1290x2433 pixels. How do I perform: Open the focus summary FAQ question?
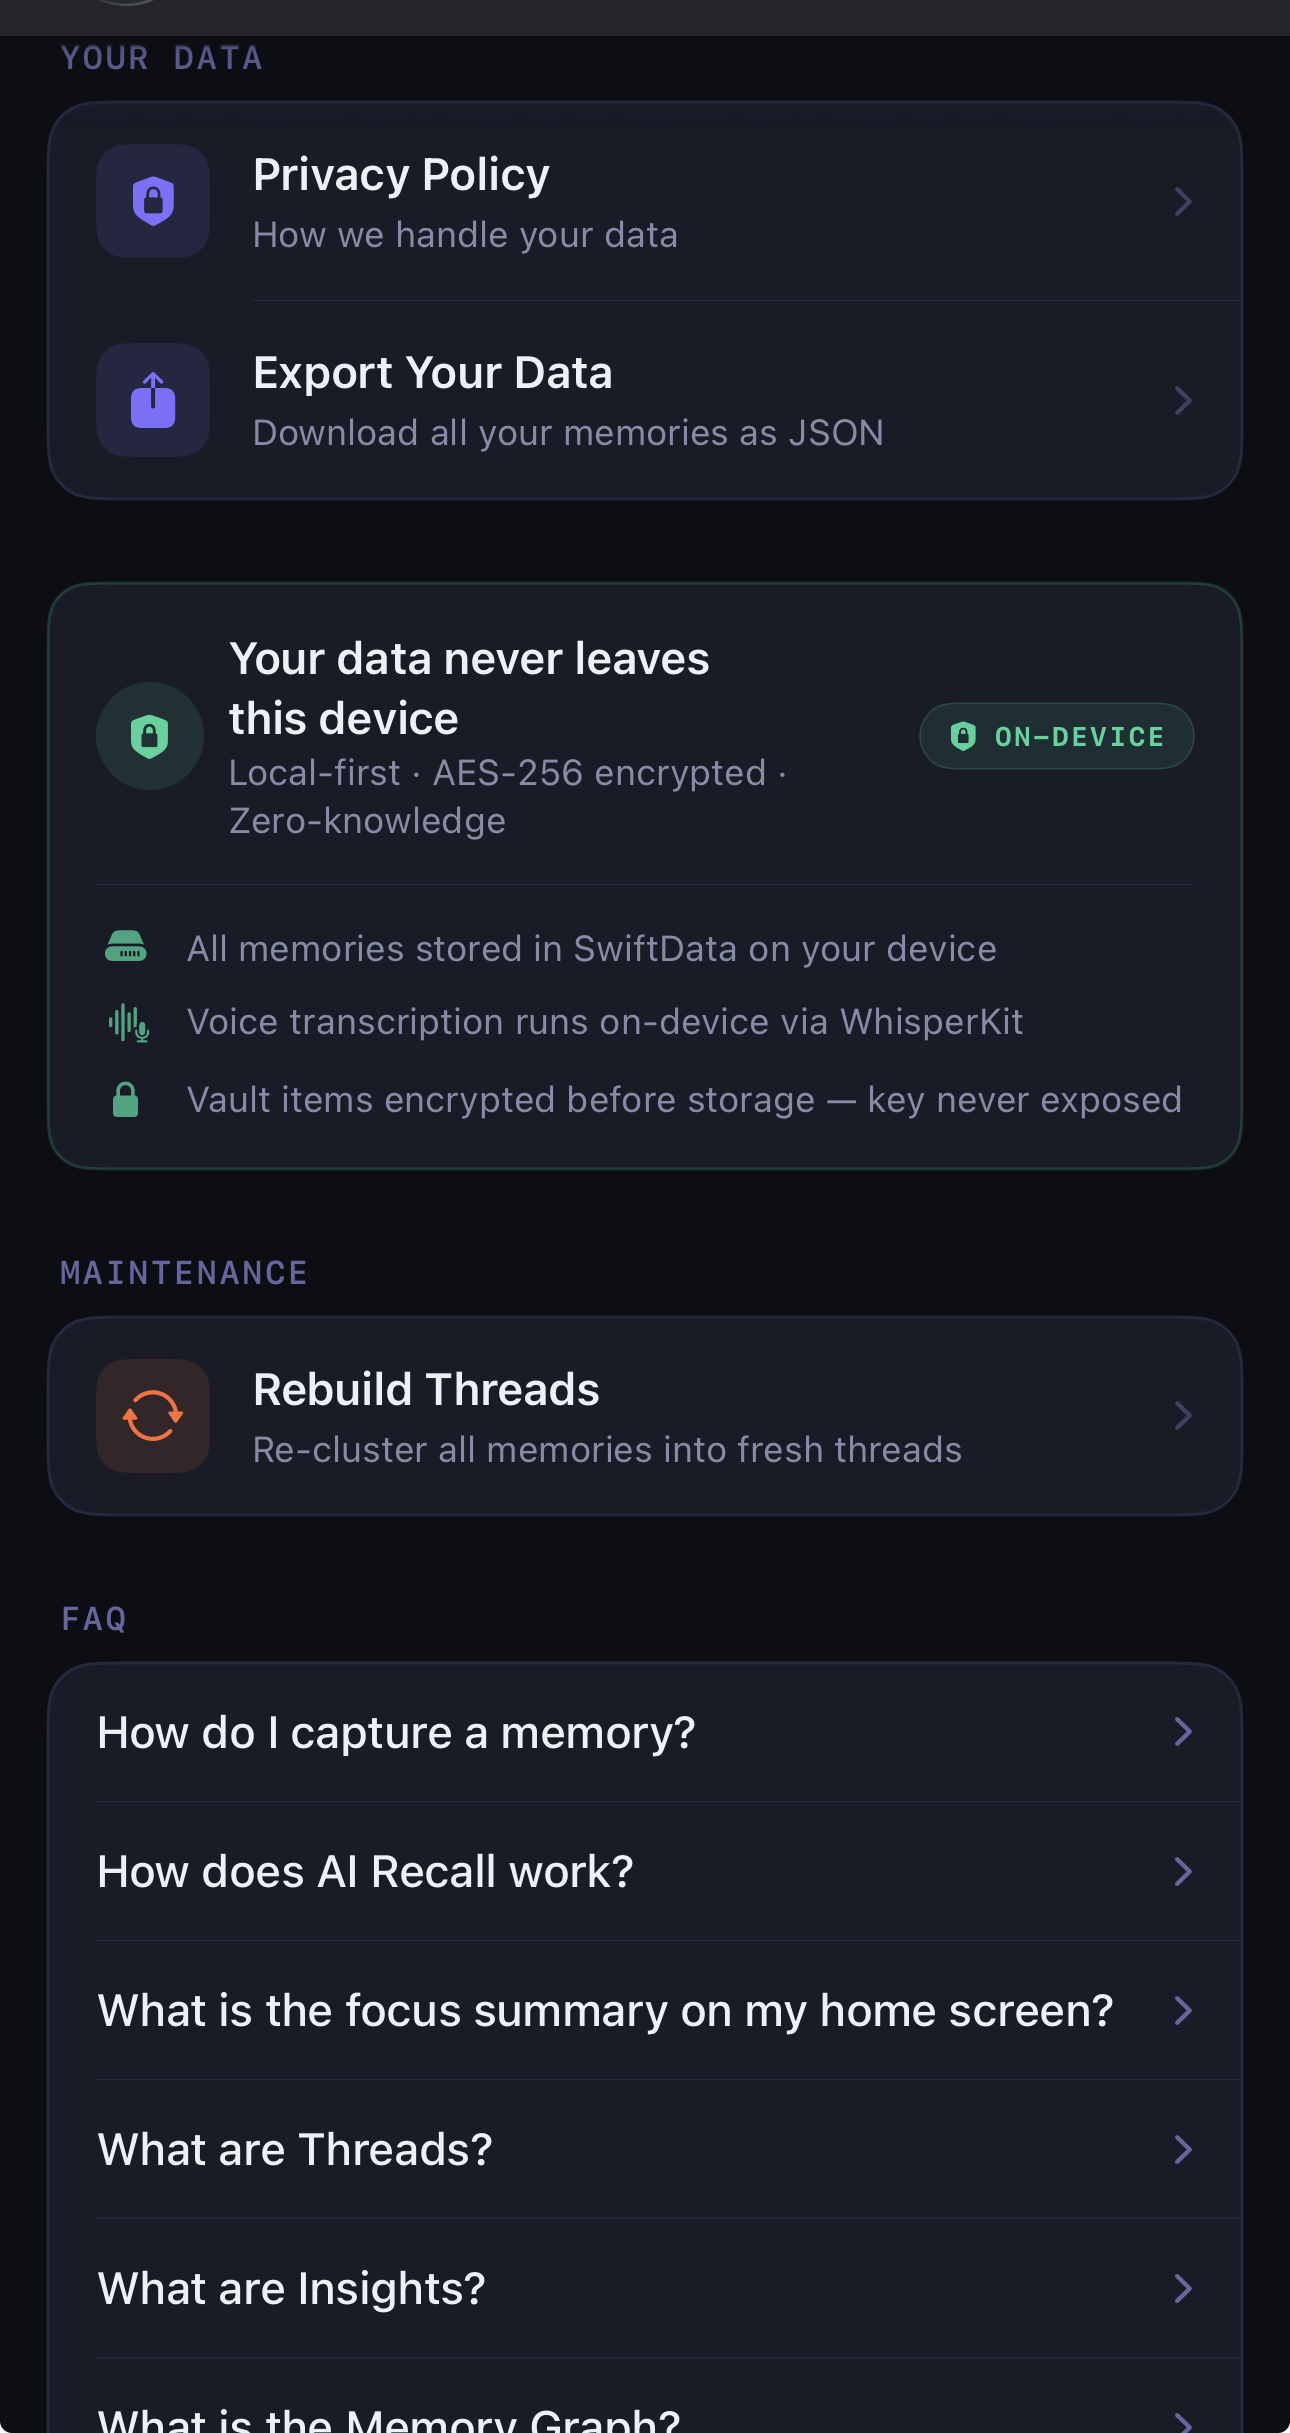pyautogui.click(x=605, y=2010)
